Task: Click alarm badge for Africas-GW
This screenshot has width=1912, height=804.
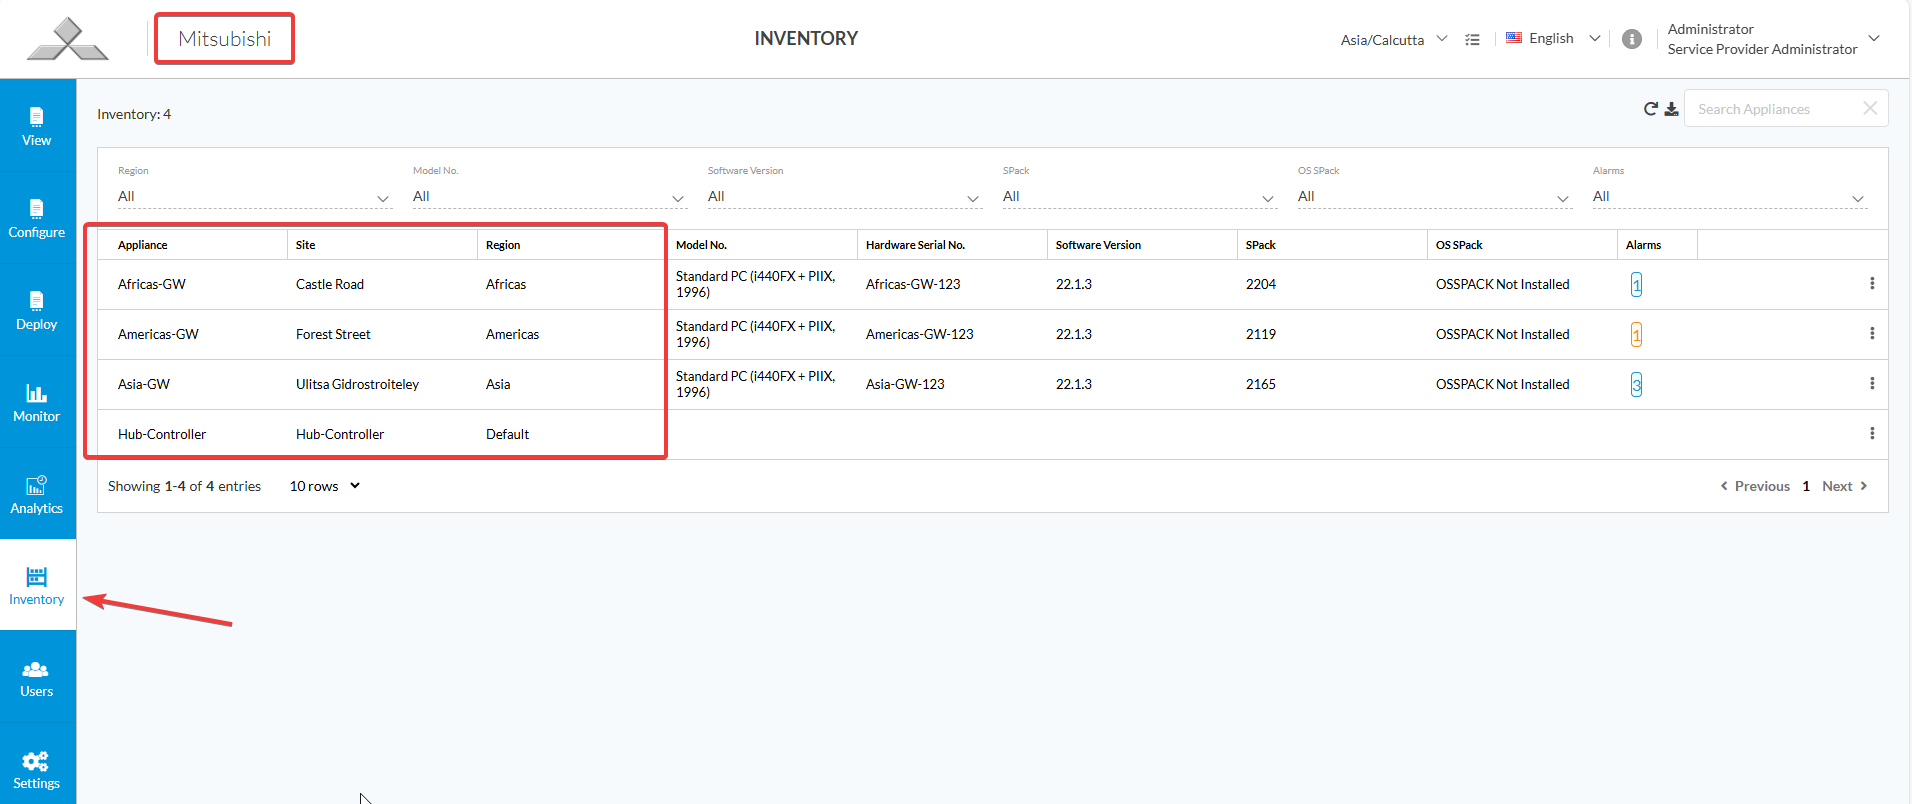Action: click(x=1636, y=285)
